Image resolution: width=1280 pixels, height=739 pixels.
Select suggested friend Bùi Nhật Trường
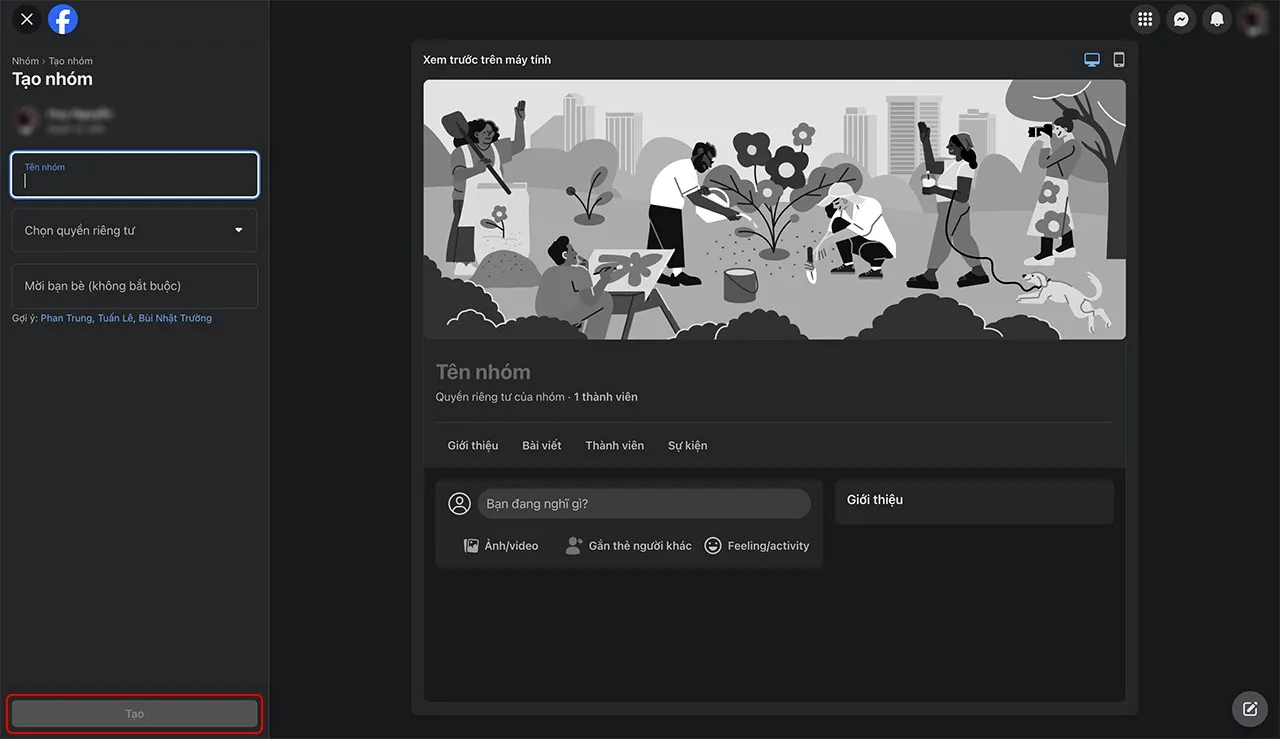tap(175, 318)
